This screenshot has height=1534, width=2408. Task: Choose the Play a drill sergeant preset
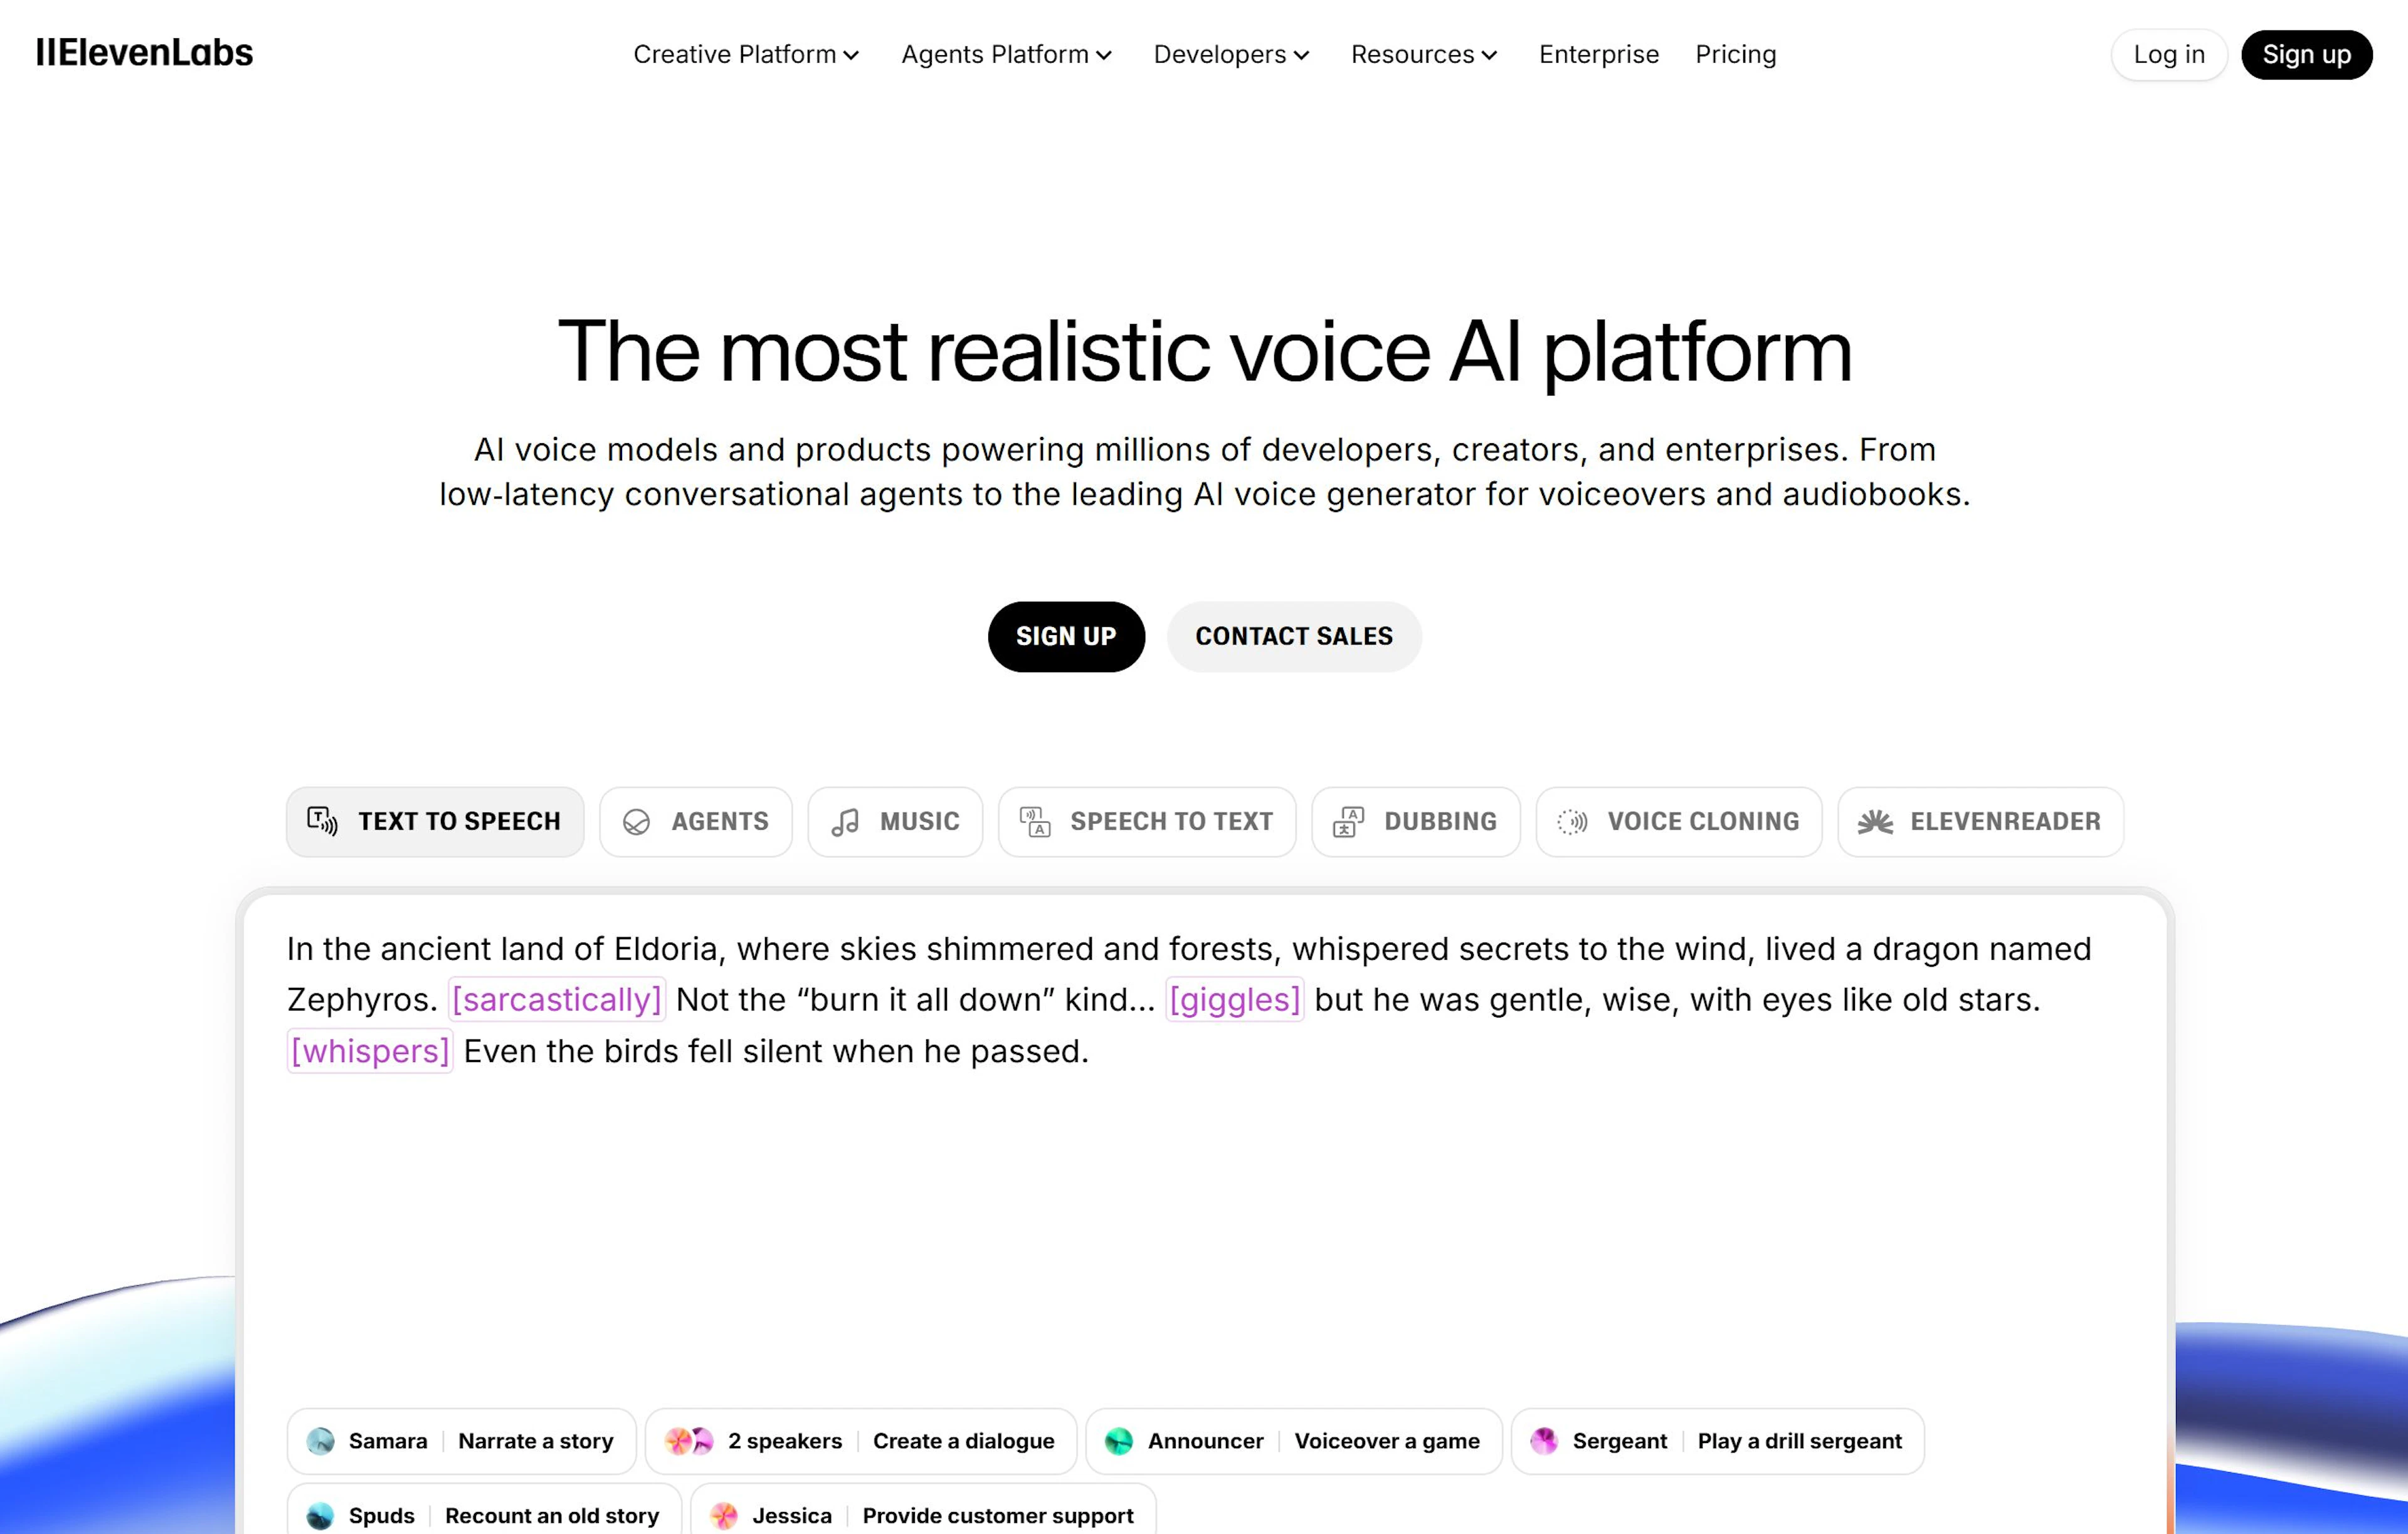(1798, 1441)
